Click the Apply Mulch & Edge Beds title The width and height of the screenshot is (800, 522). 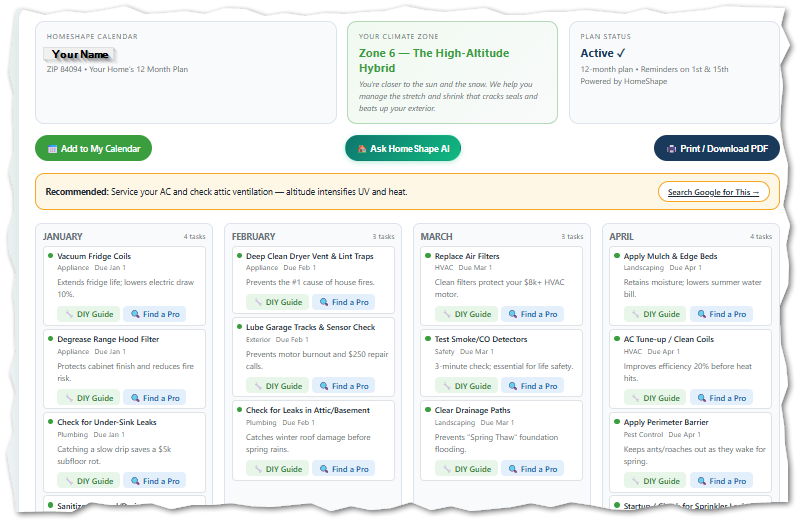[x=670, y=256]
